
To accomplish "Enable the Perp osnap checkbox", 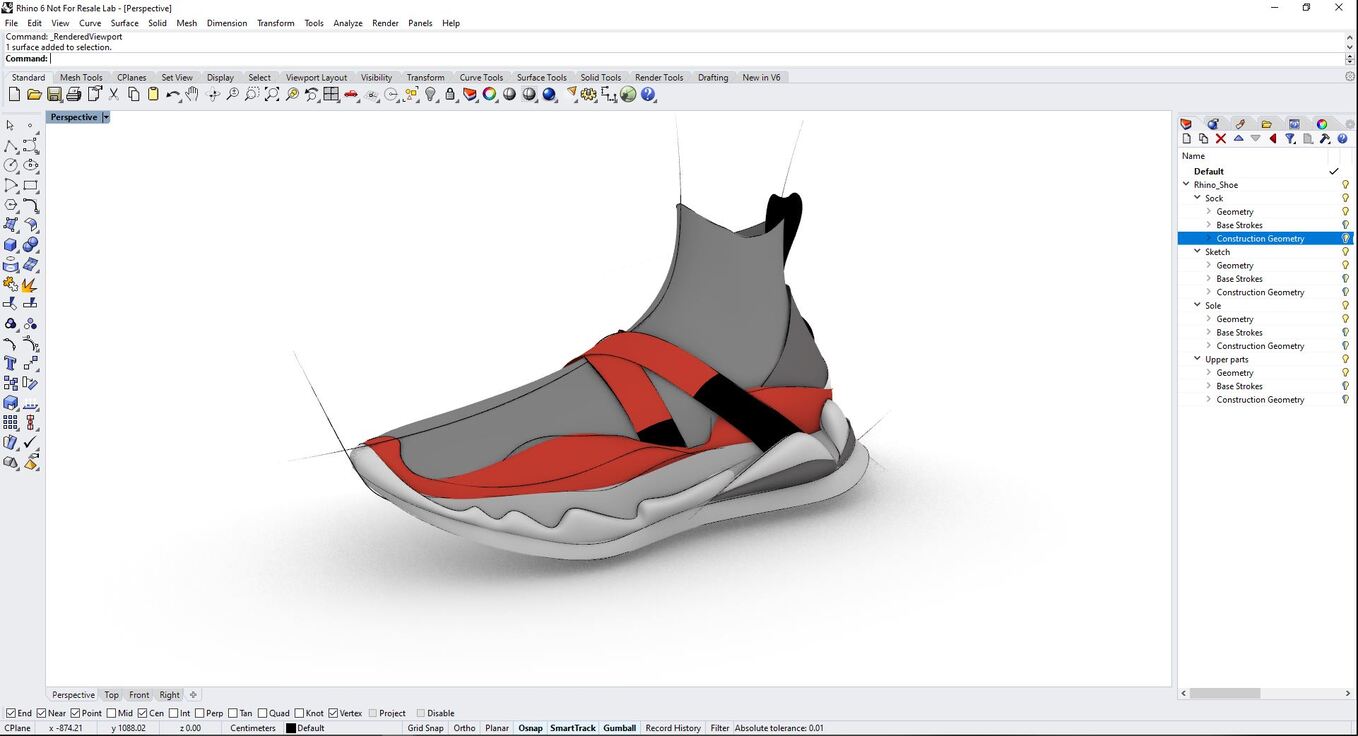I will pos(200,713).
